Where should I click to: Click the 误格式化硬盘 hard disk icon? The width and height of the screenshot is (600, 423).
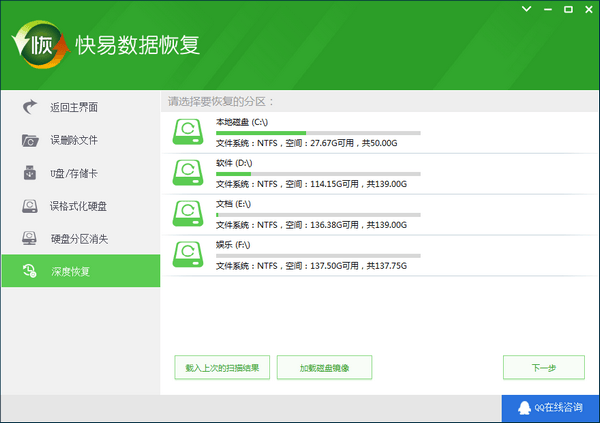coord(30,206)
